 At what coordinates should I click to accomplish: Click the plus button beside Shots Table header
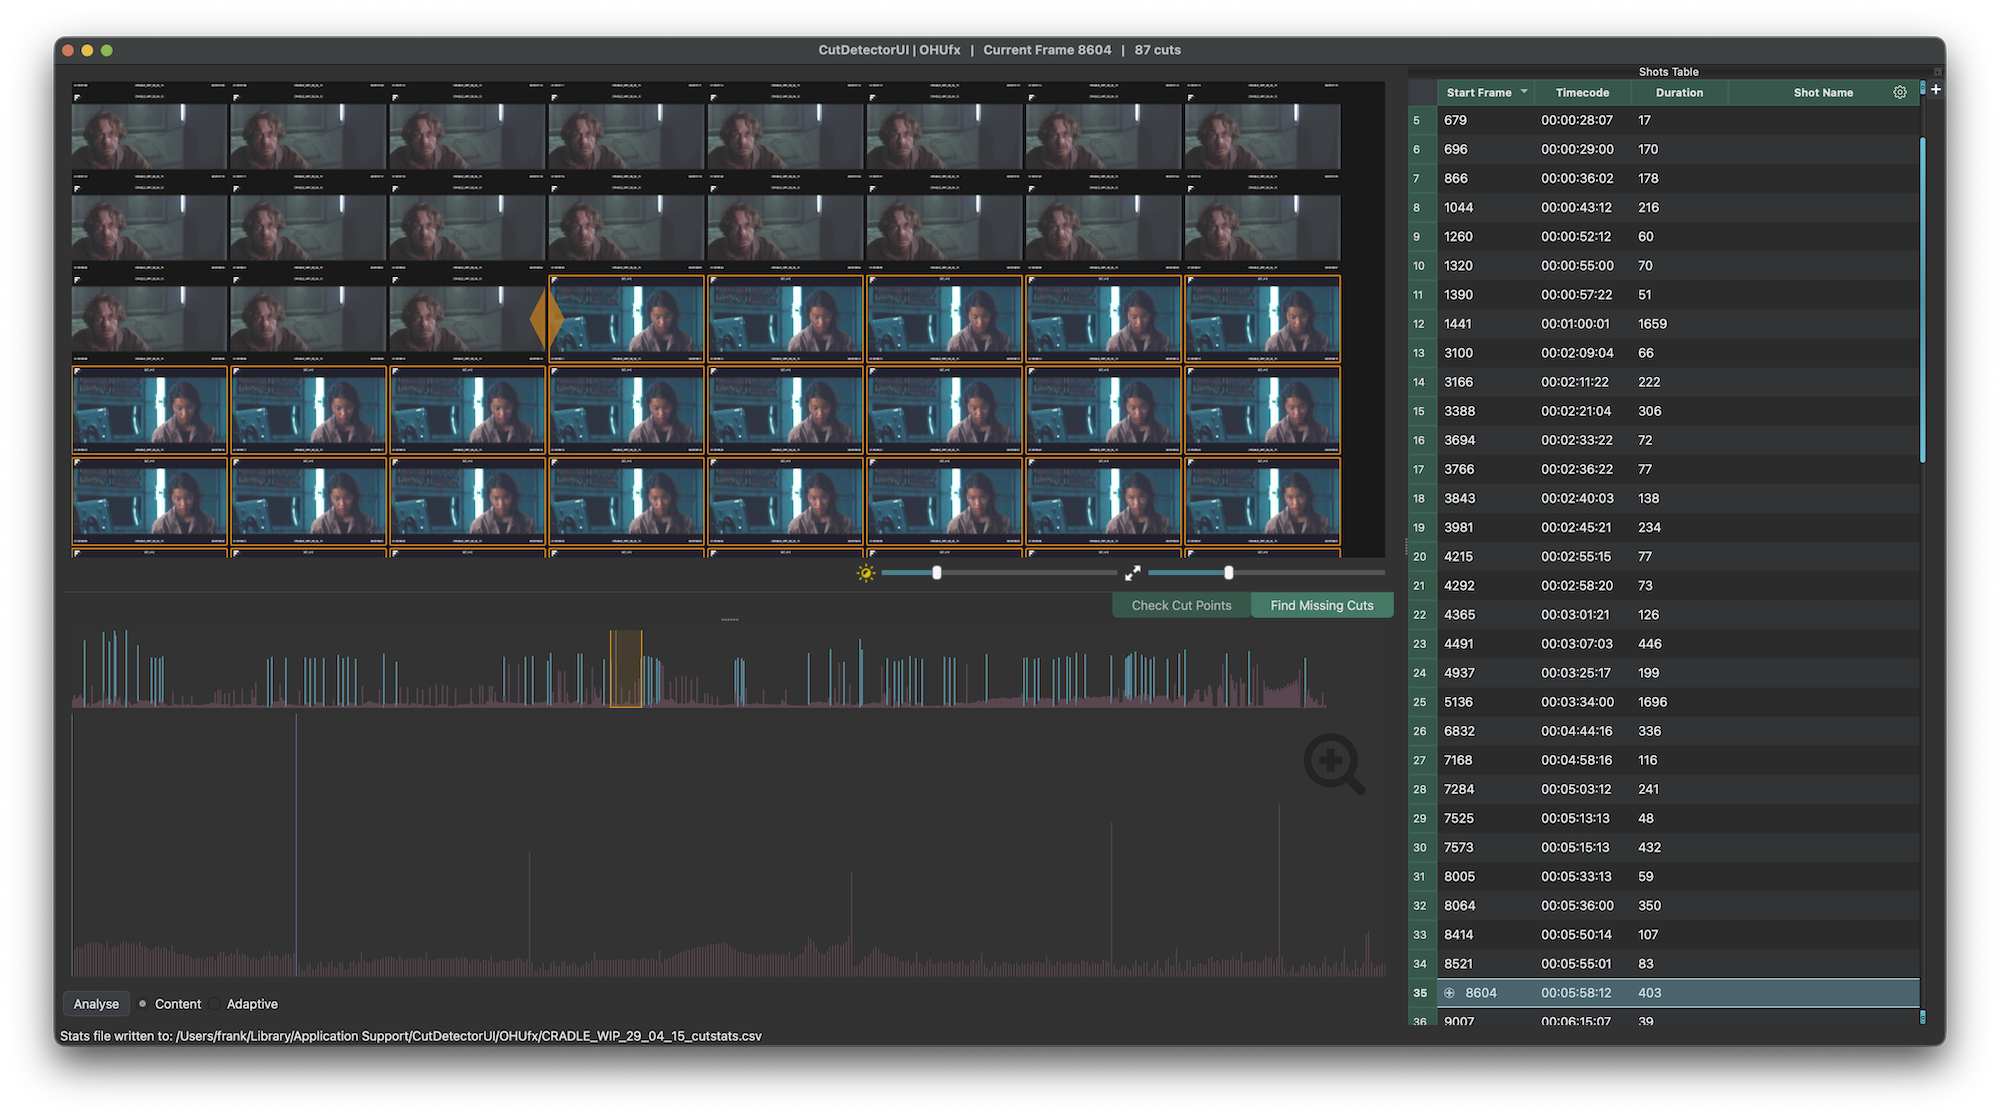coord(1936,89)
